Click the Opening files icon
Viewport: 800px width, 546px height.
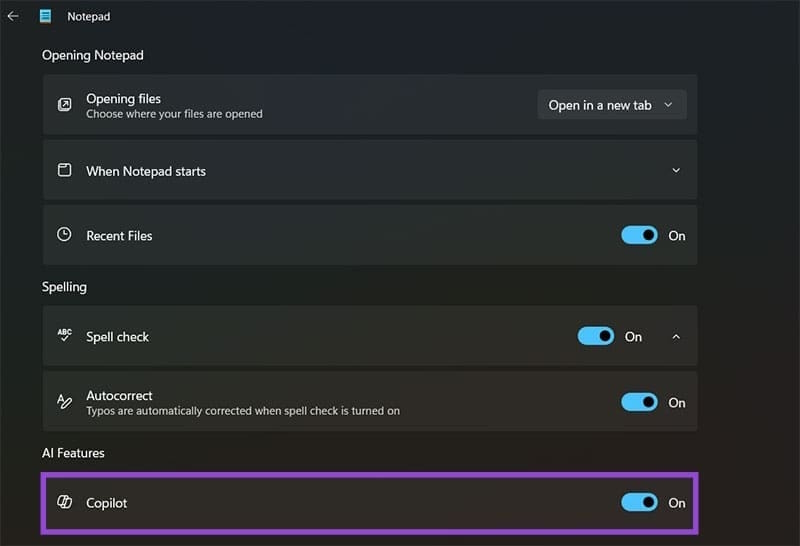click(64, 105)
